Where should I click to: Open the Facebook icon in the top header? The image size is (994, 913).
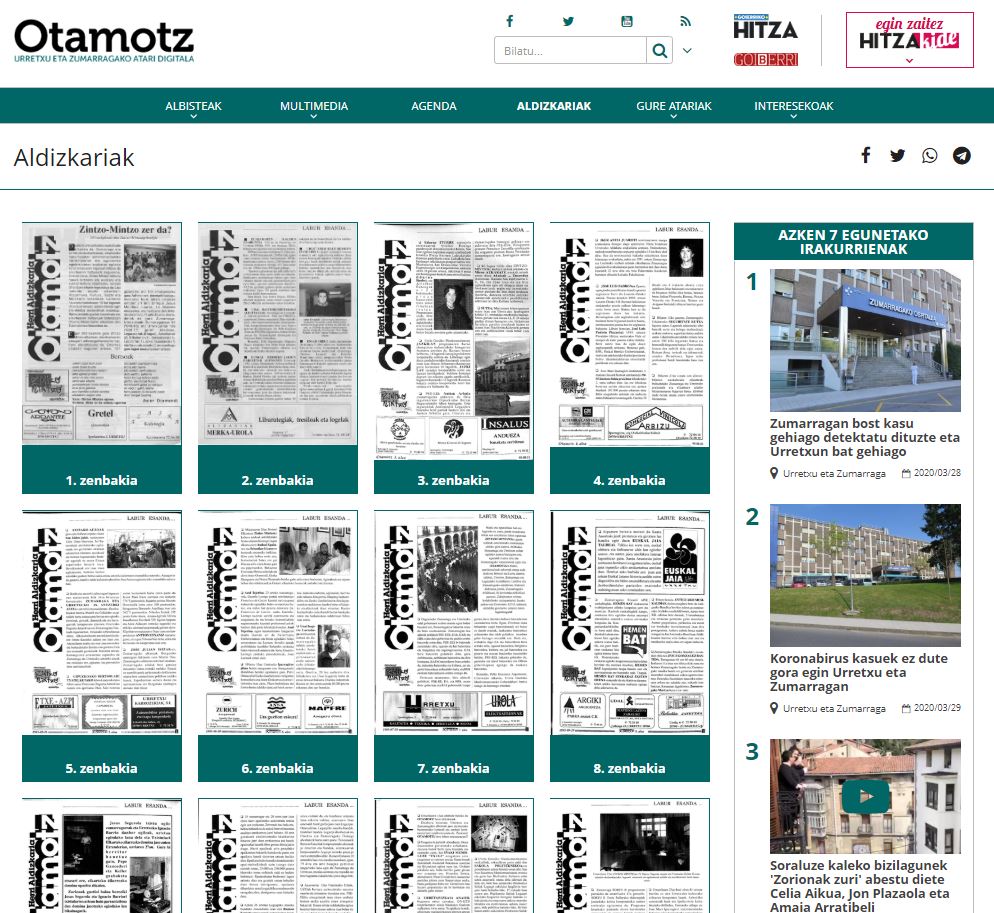pyautogui.click(x=509, y=21)
